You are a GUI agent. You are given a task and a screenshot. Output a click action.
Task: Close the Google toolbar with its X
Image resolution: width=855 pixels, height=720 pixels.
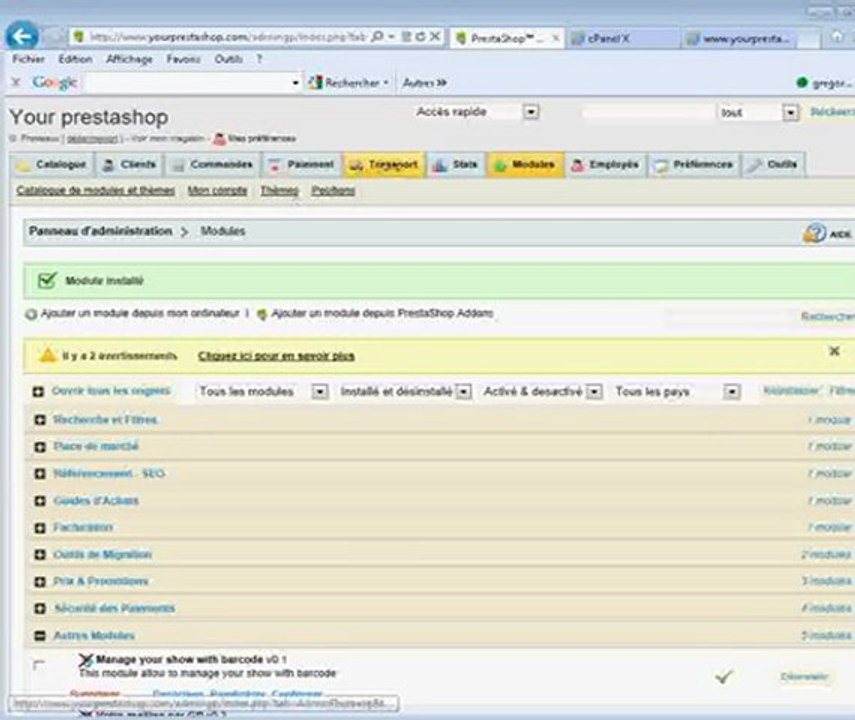click(16, 82)
